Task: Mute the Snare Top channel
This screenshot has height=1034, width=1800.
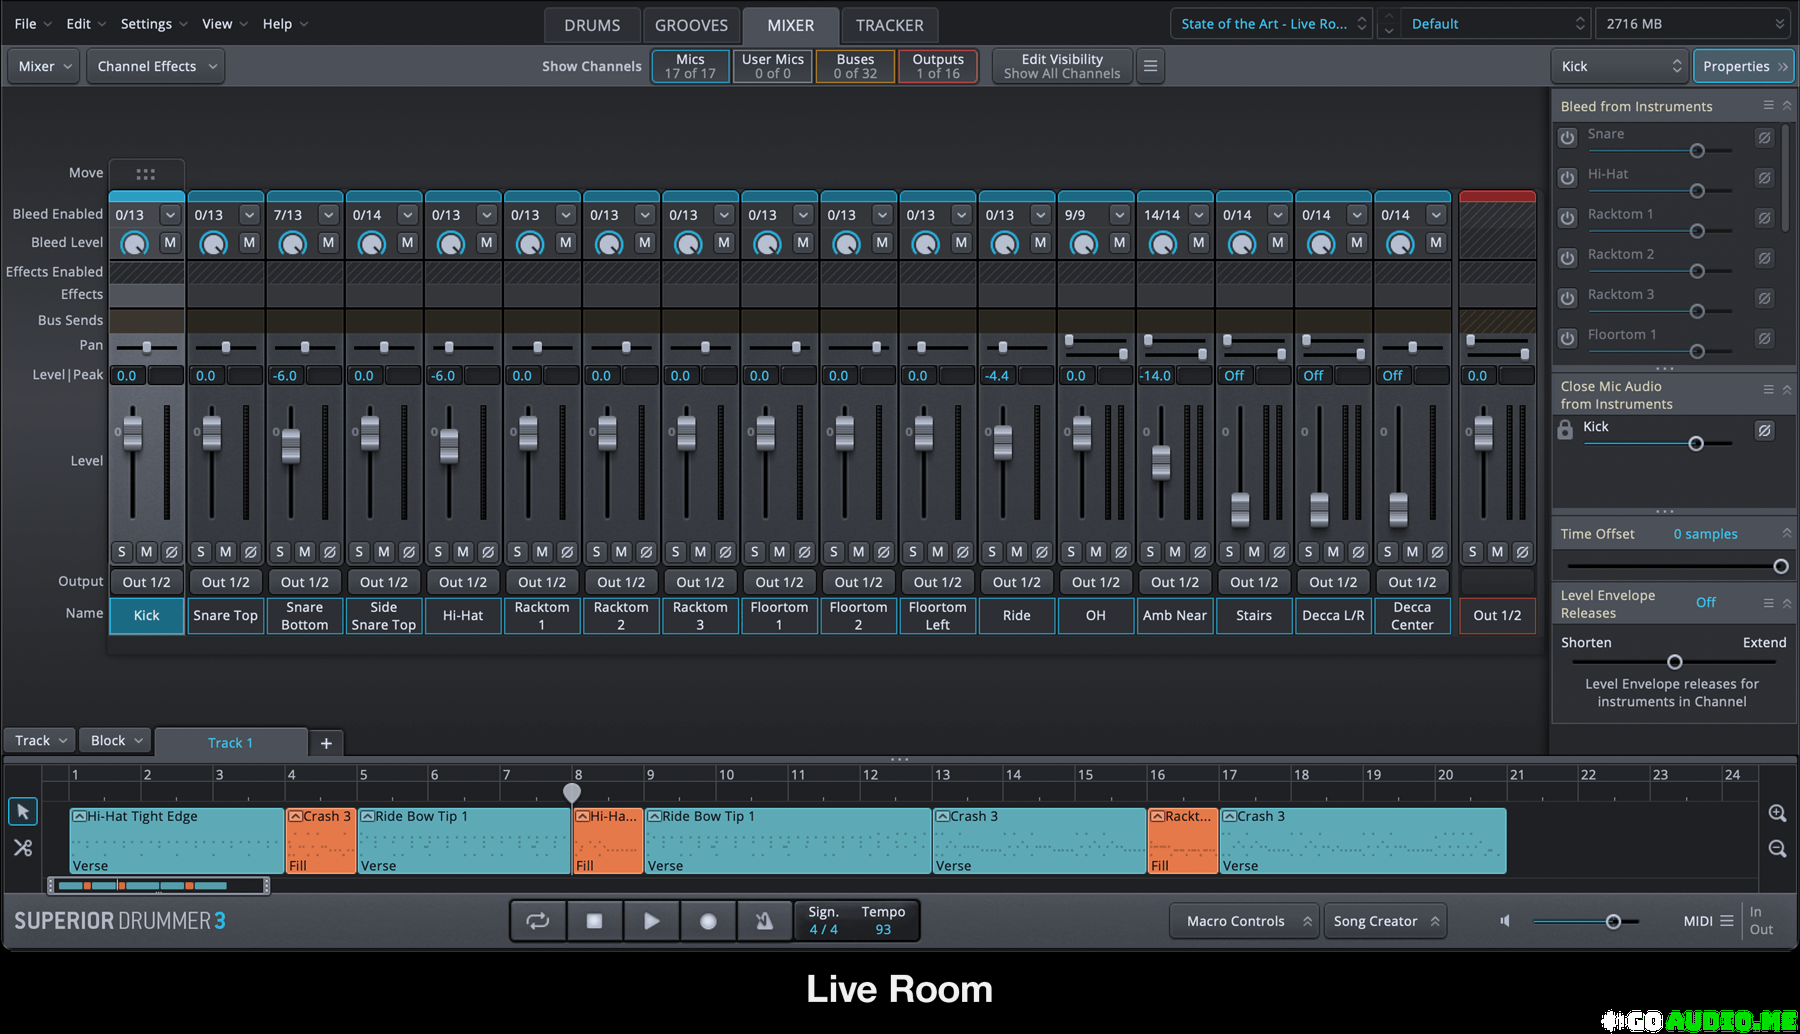Action: [x=226, y=552]
